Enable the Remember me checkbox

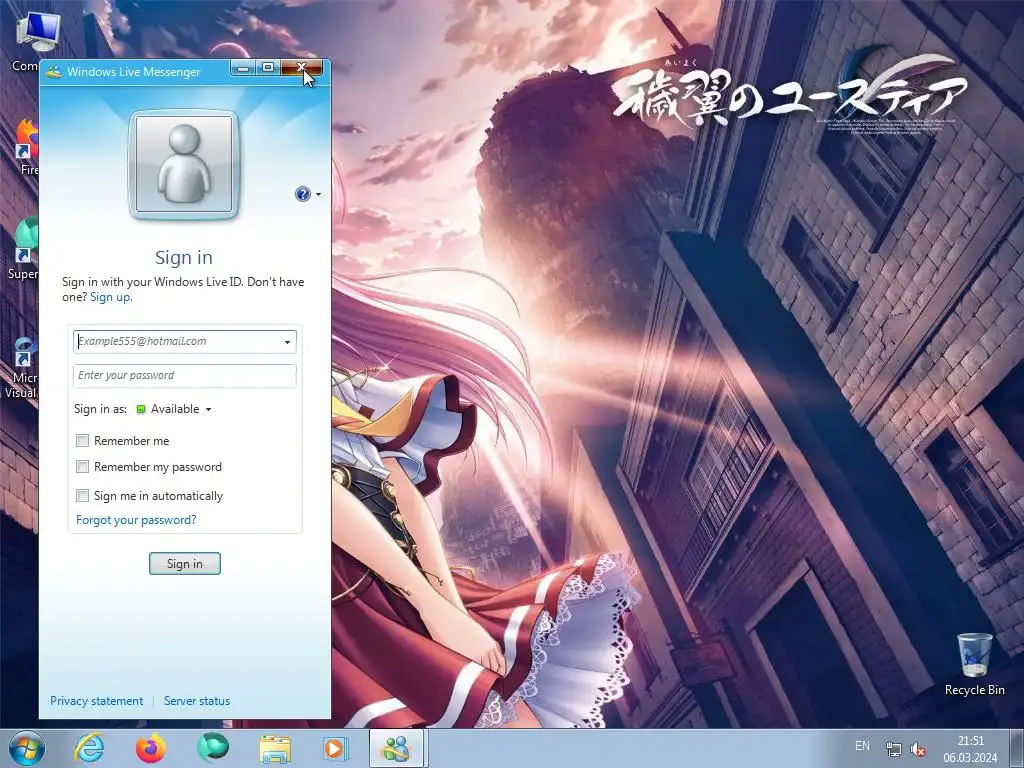point(82,441)
